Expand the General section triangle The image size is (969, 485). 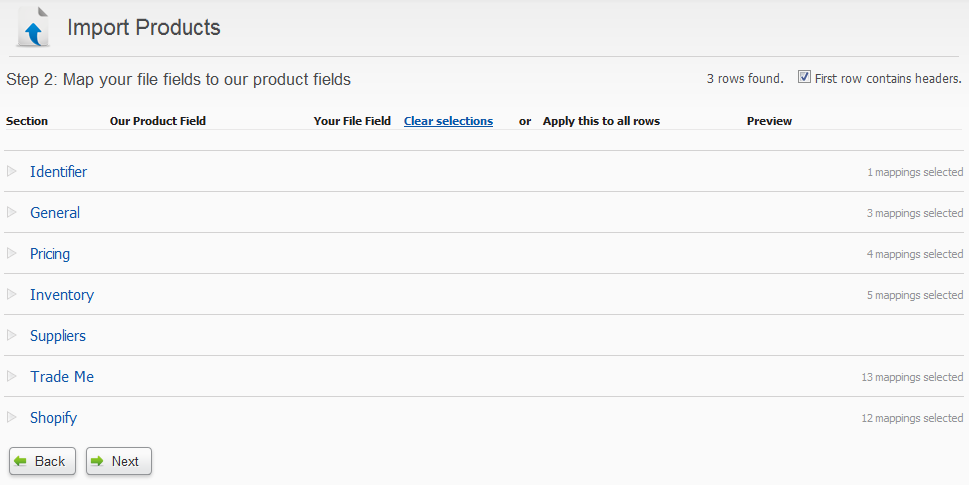point(12,212)
